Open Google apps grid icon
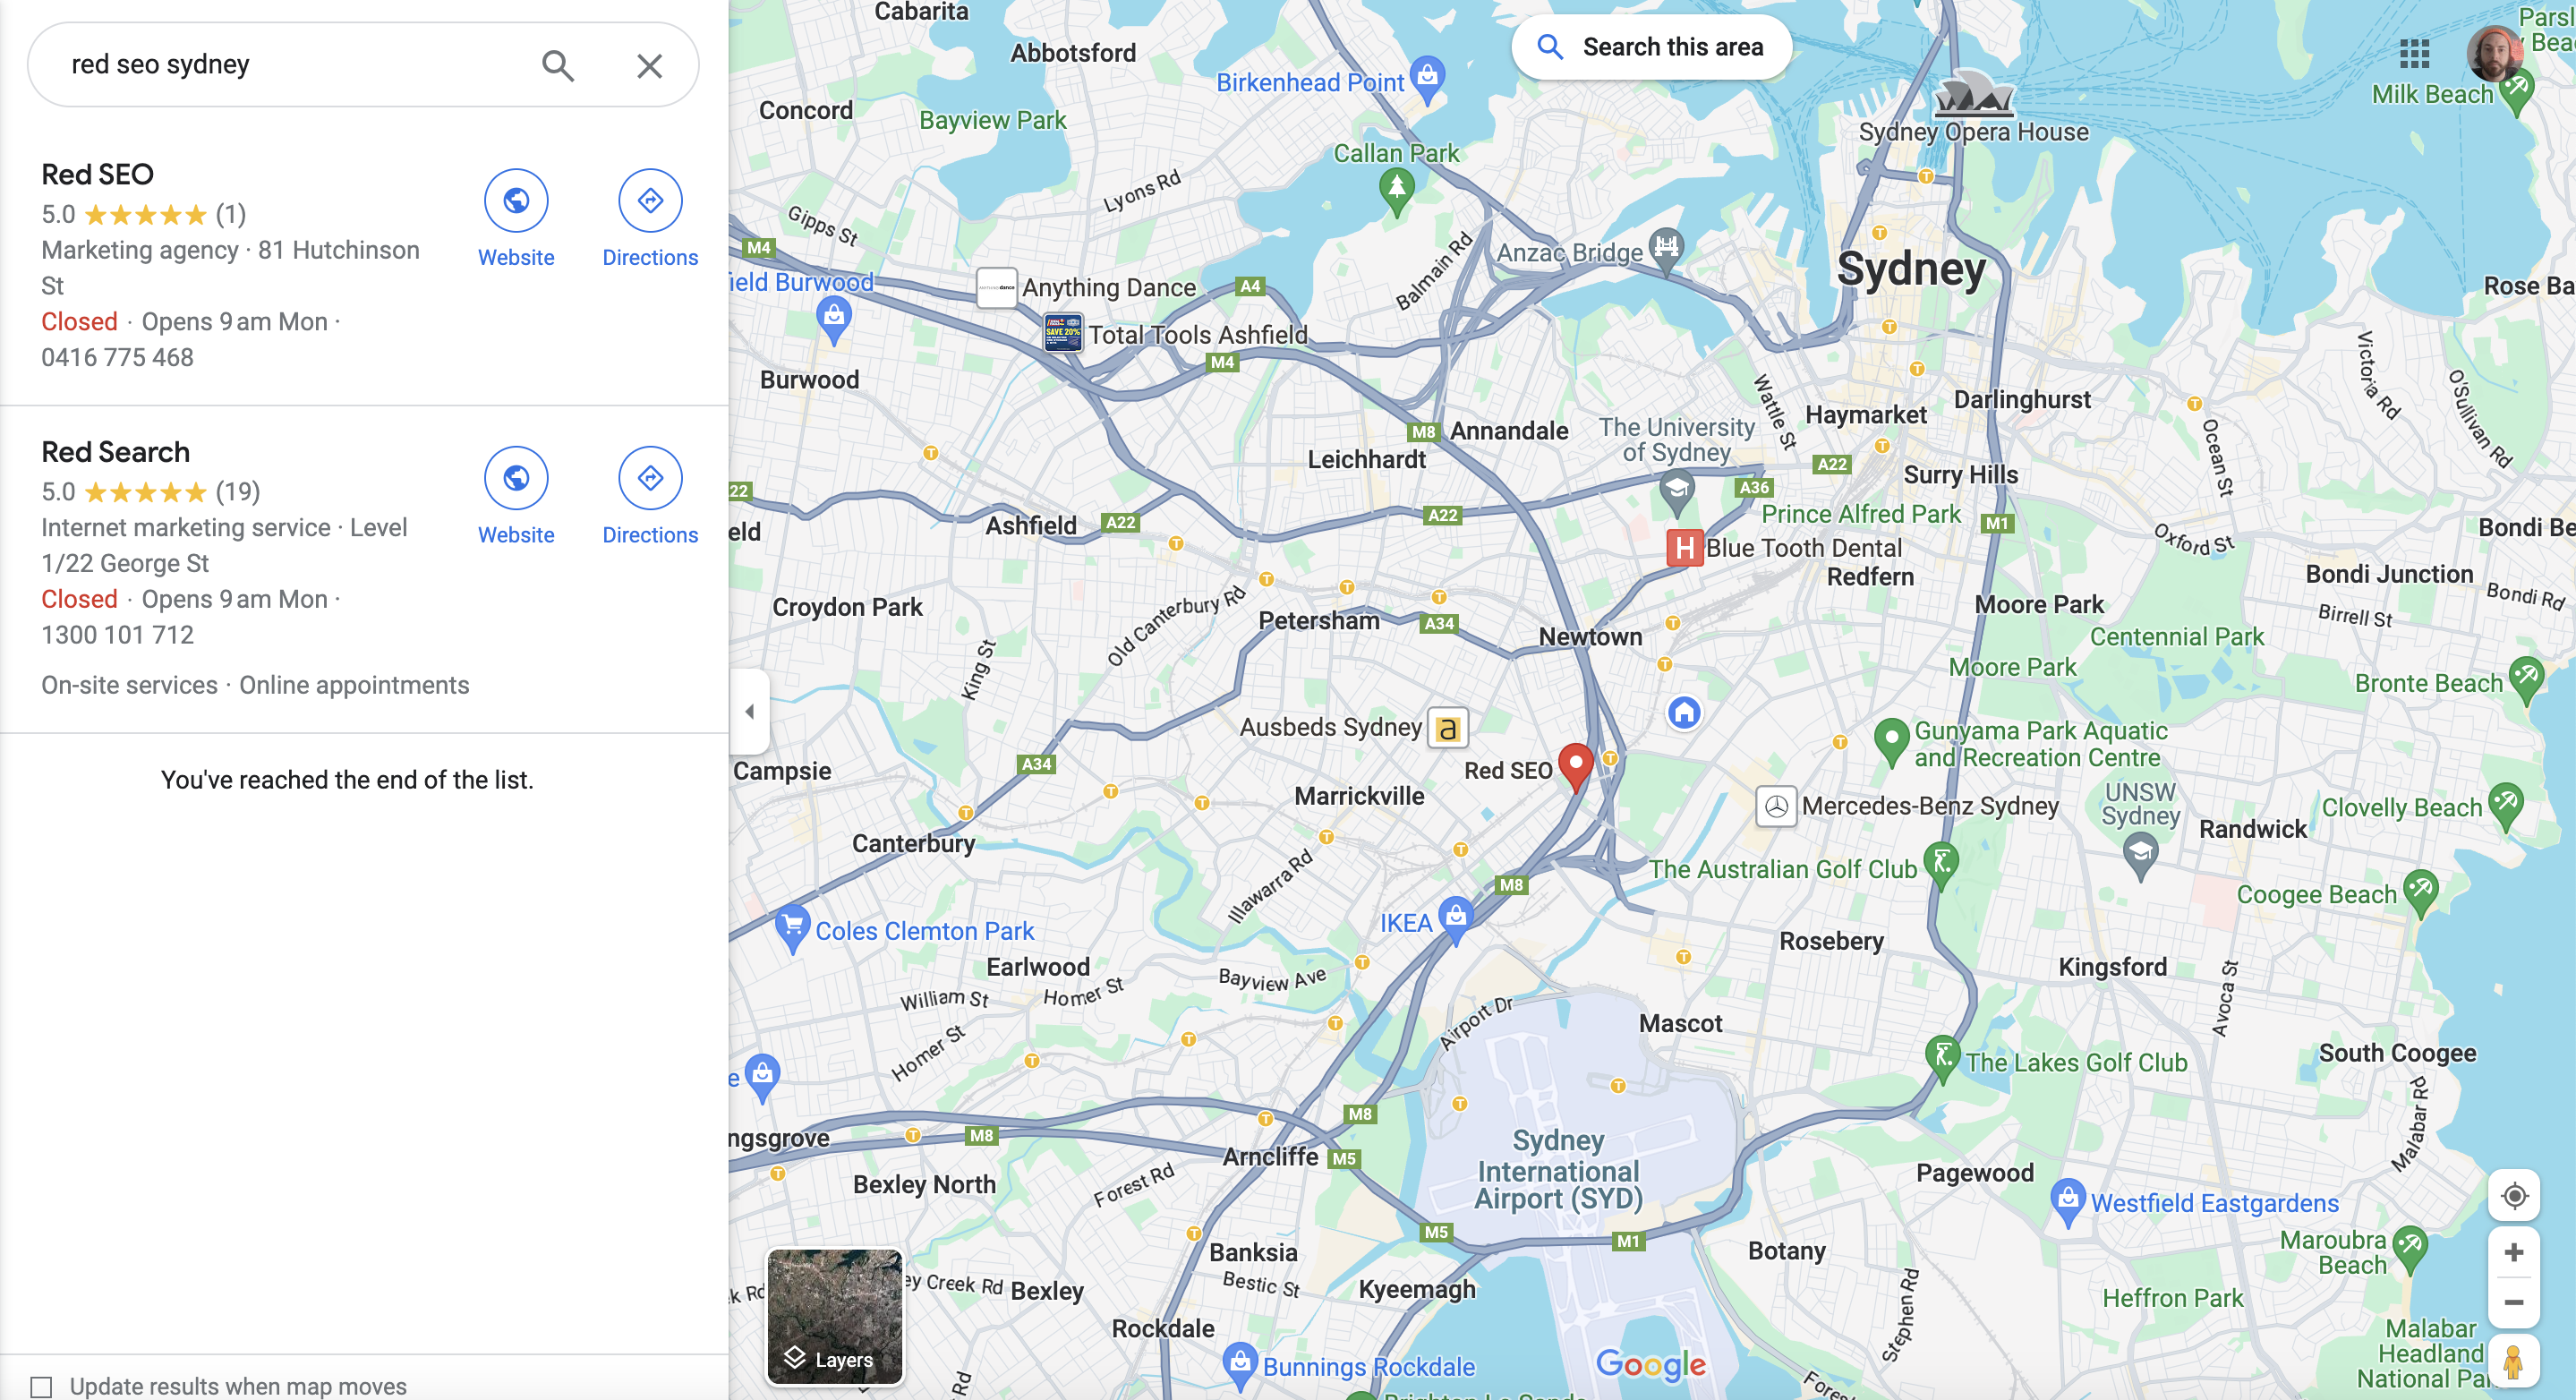 pyautogui.click(x=2414, y=53)
